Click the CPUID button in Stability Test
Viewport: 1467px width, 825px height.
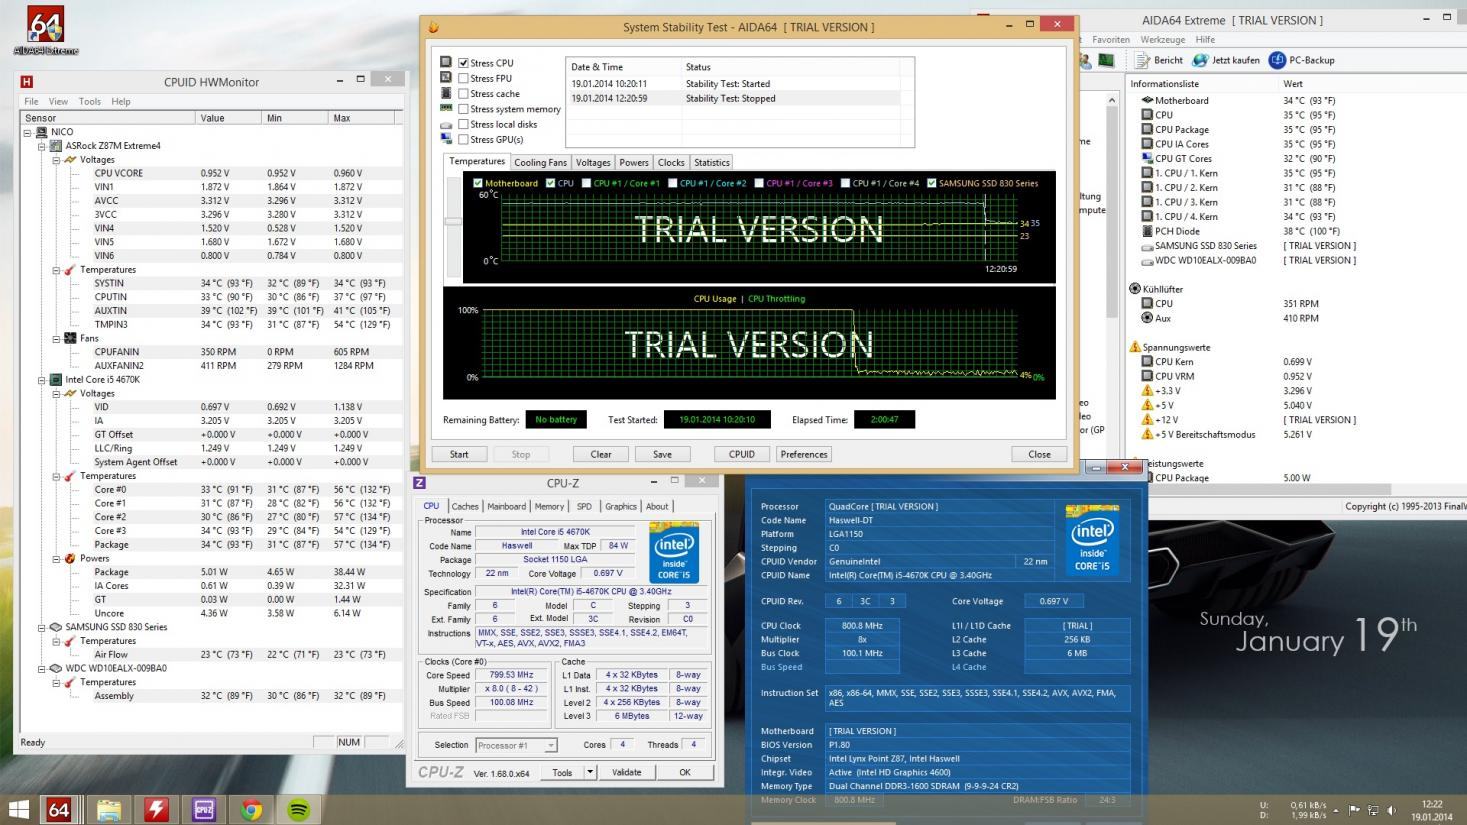pyautogui.click(x=742, y=454)
